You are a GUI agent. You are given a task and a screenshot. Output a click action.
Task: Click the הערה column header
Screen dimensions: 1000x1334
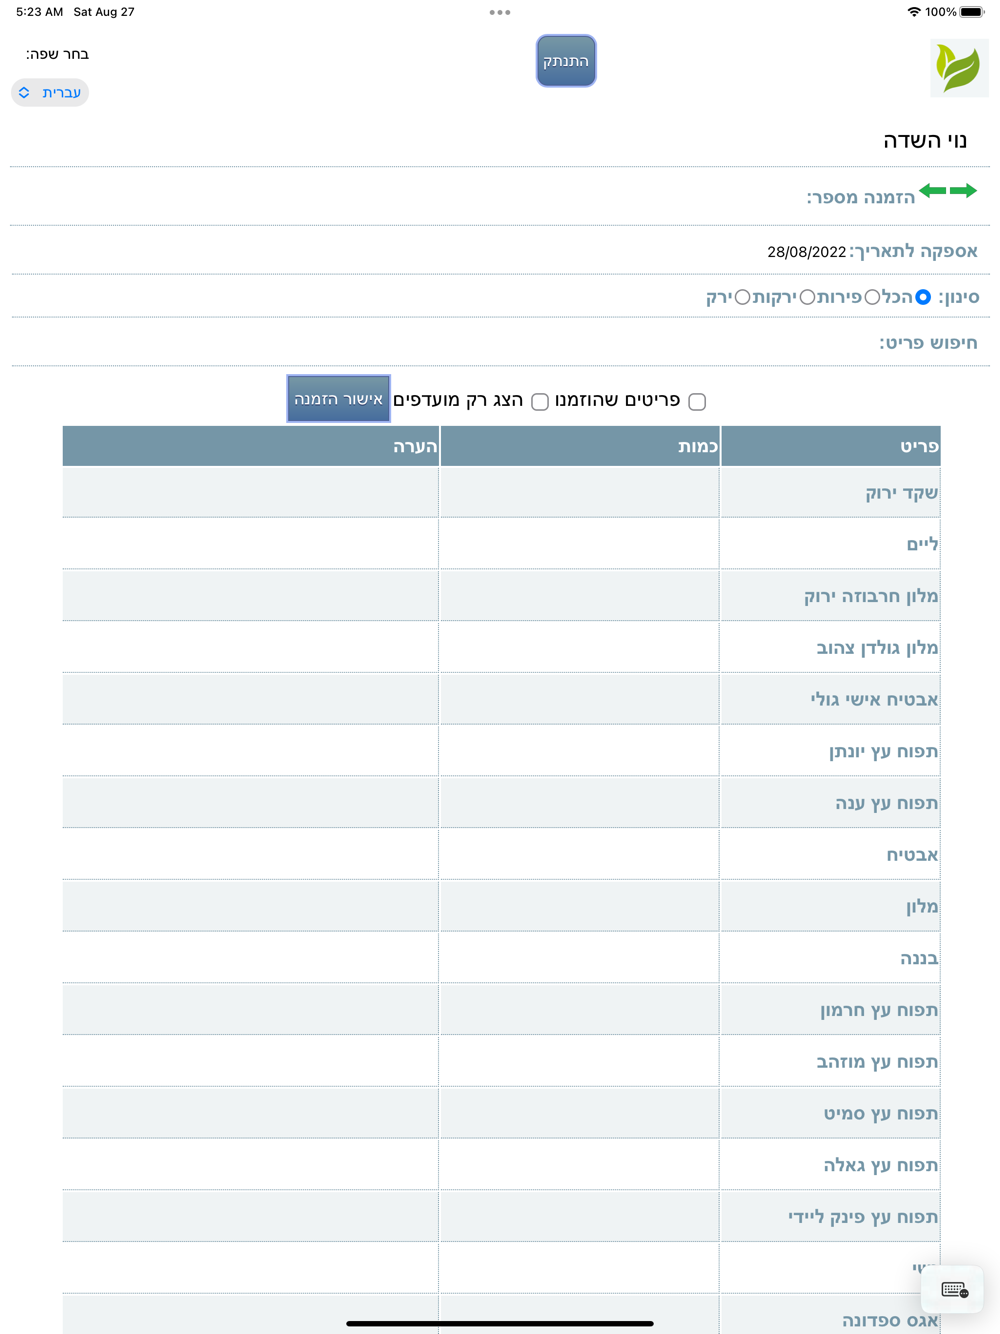(251, 446)
